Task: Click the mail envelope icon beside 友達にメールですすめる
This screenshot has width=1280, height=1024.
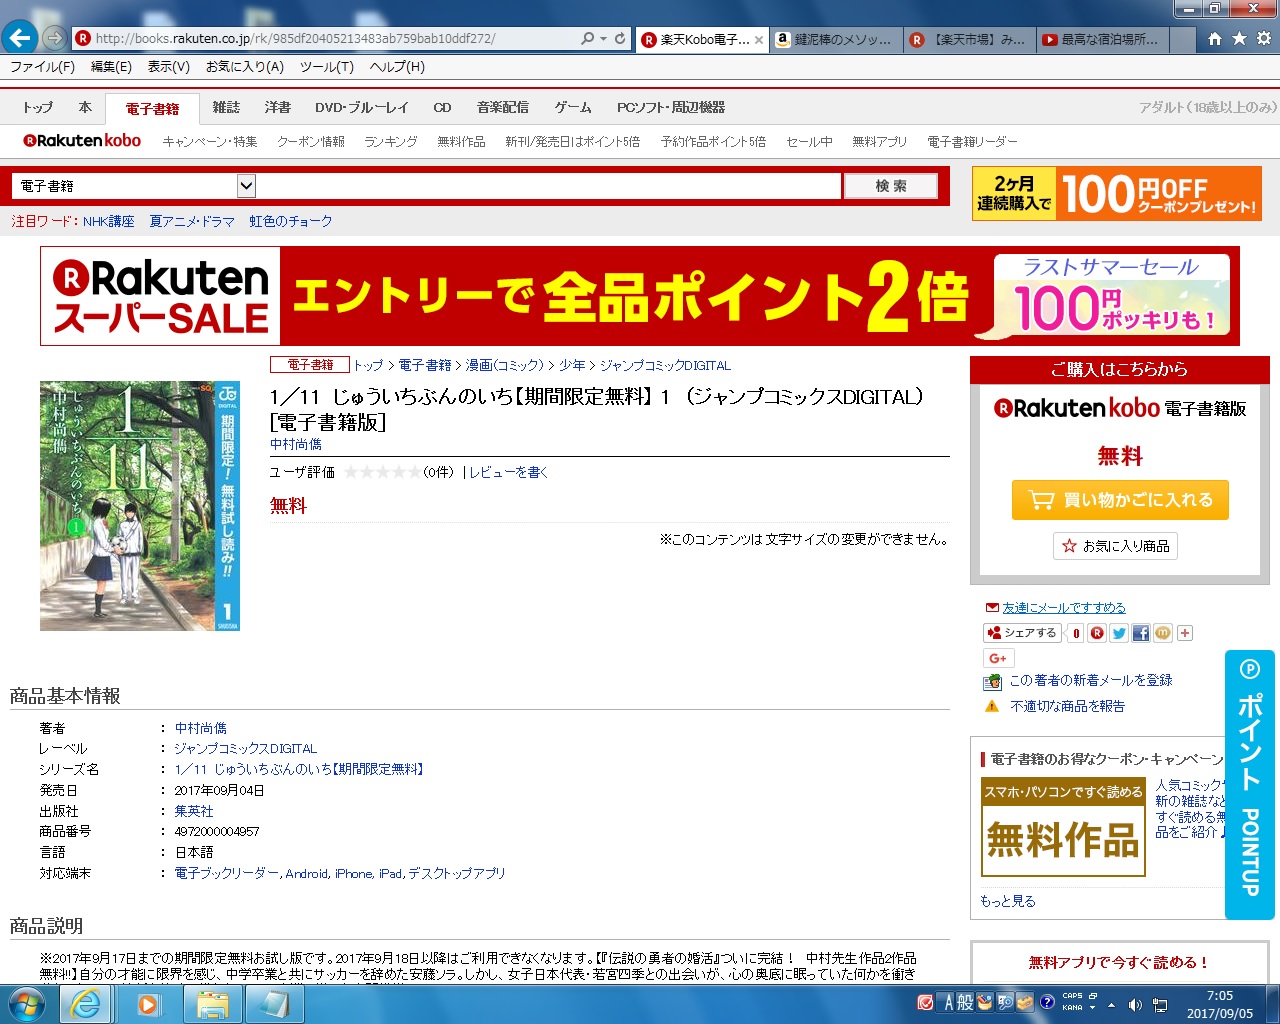Action: pos(992,607)
